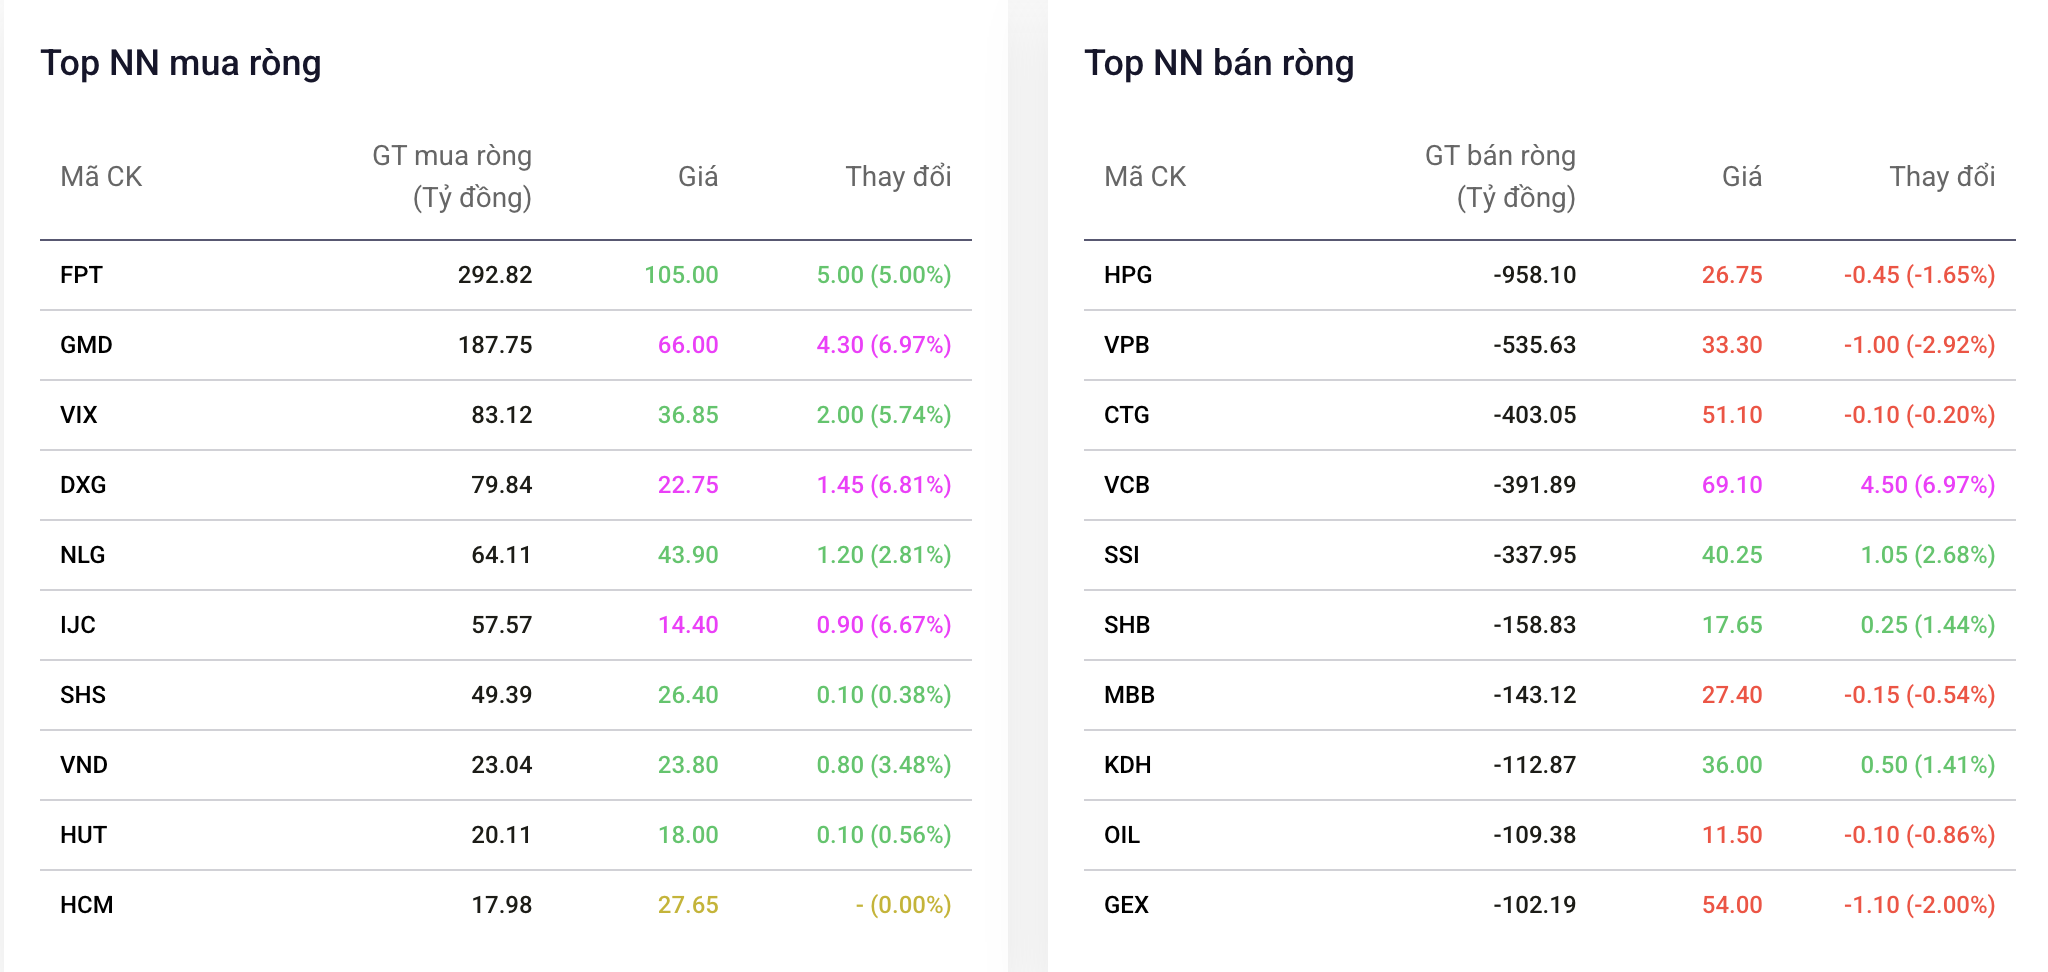Click the OIL ticker symbol
Image resolution: width=2048 pixels, height=972 pixels.
[1122, 835]
